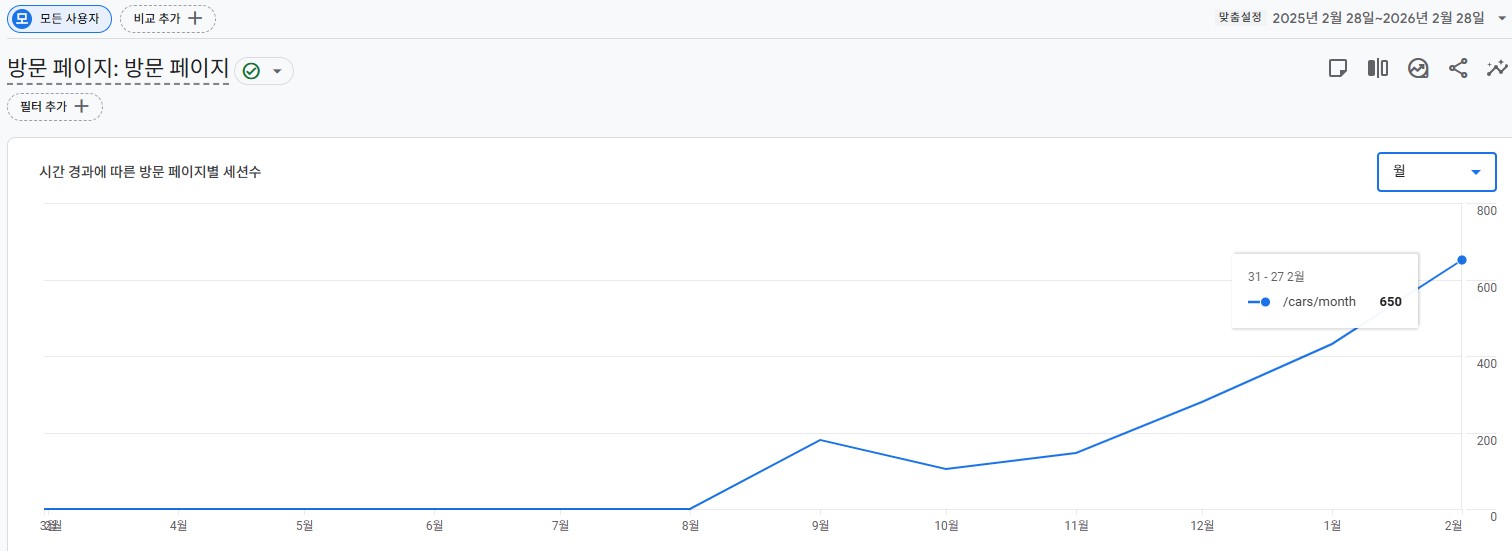Open the sparkle trend Insights icon

[1497, 68]
